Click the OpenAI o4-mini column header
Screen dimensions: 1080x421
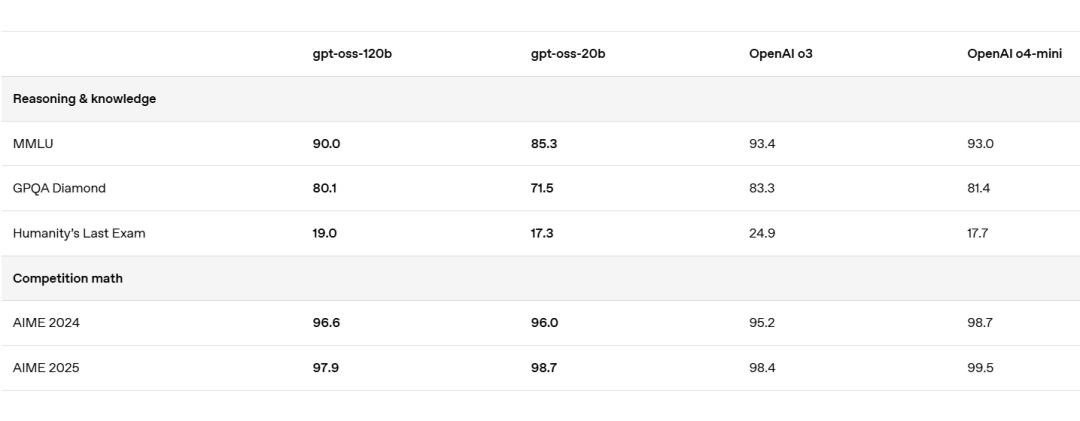(1014, 54)
